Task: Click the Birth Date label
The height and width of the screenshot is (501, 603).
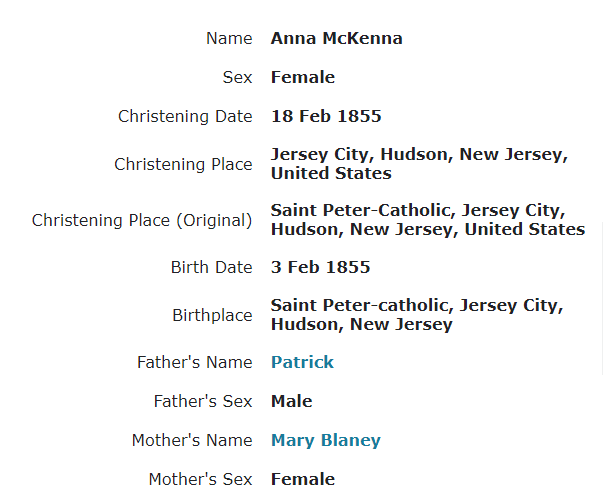Action: (x=211, y=268)
